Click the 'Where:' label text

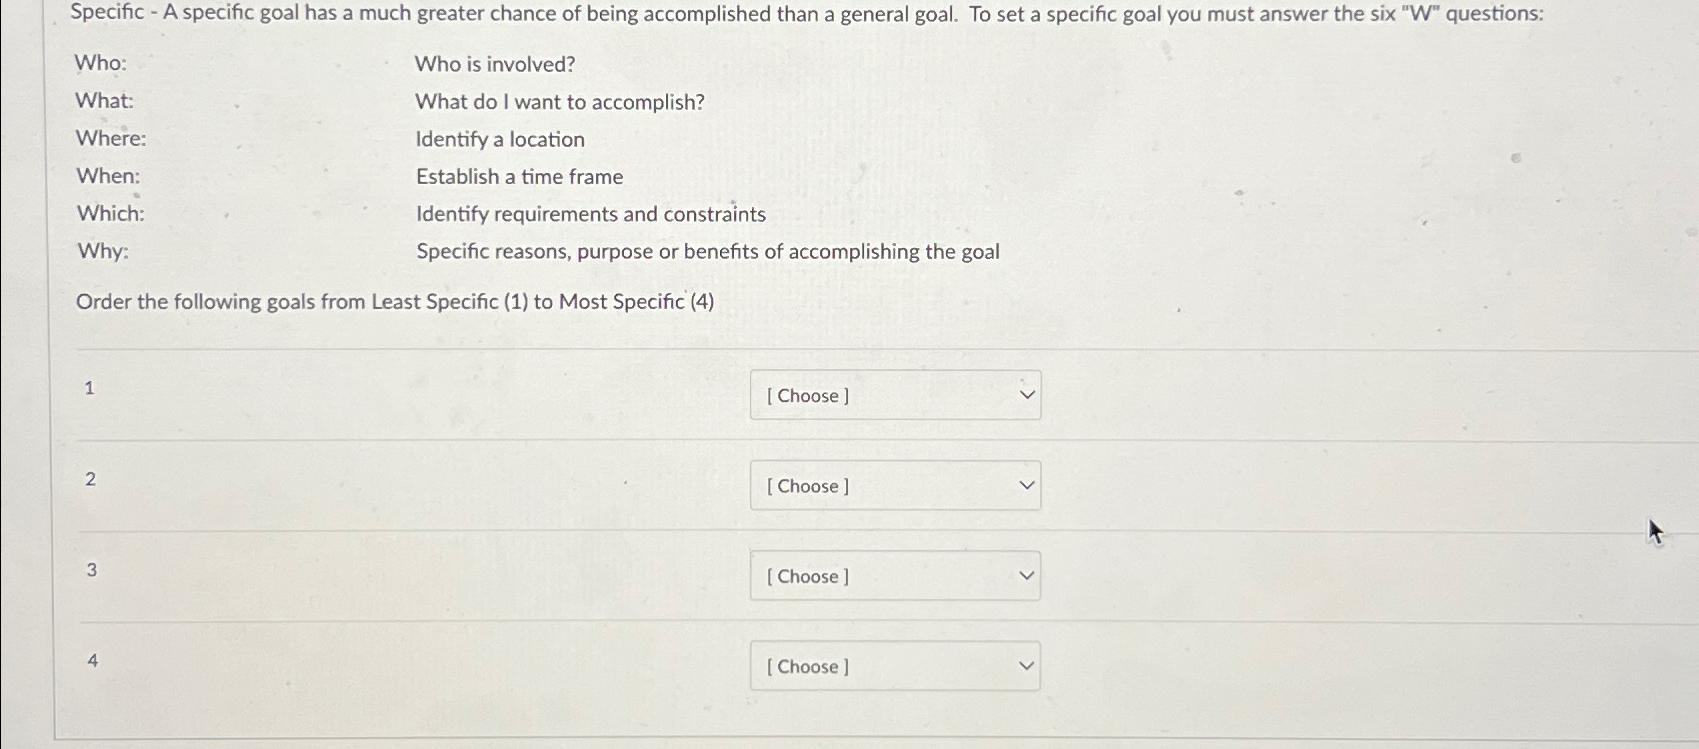click(x=110, y=138)
